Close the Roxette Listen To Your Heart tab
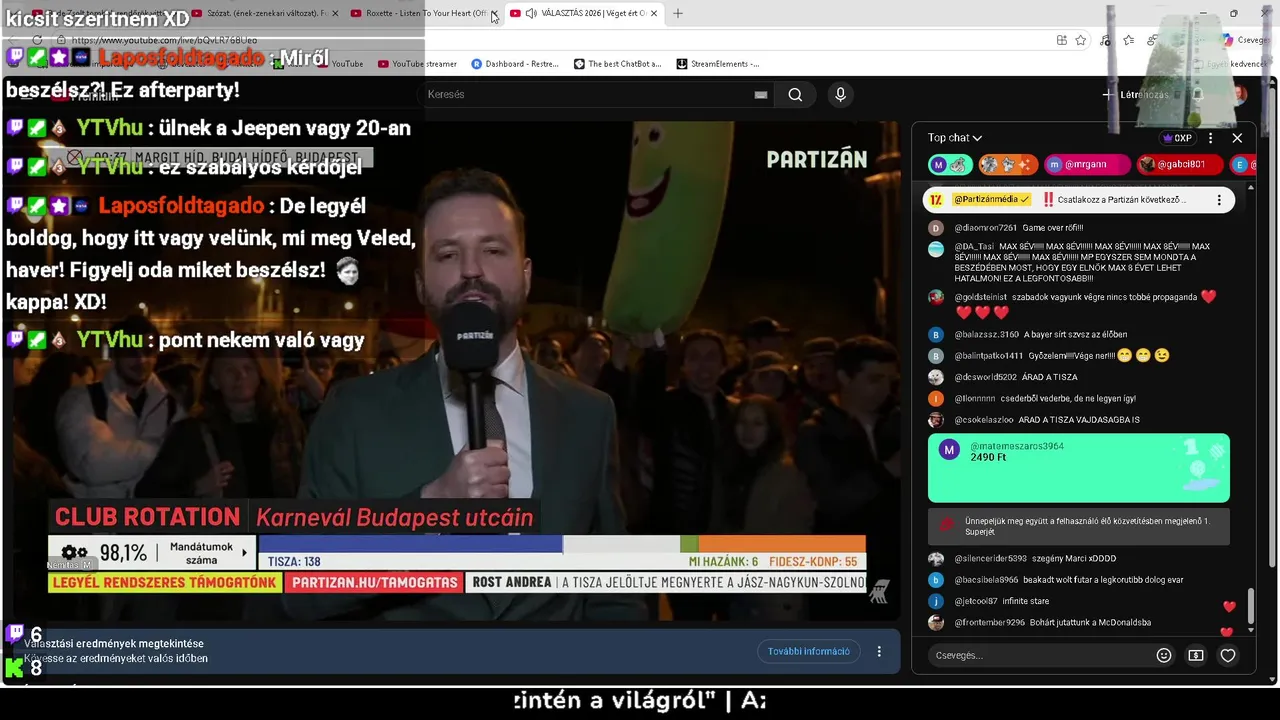 [494, 13]
